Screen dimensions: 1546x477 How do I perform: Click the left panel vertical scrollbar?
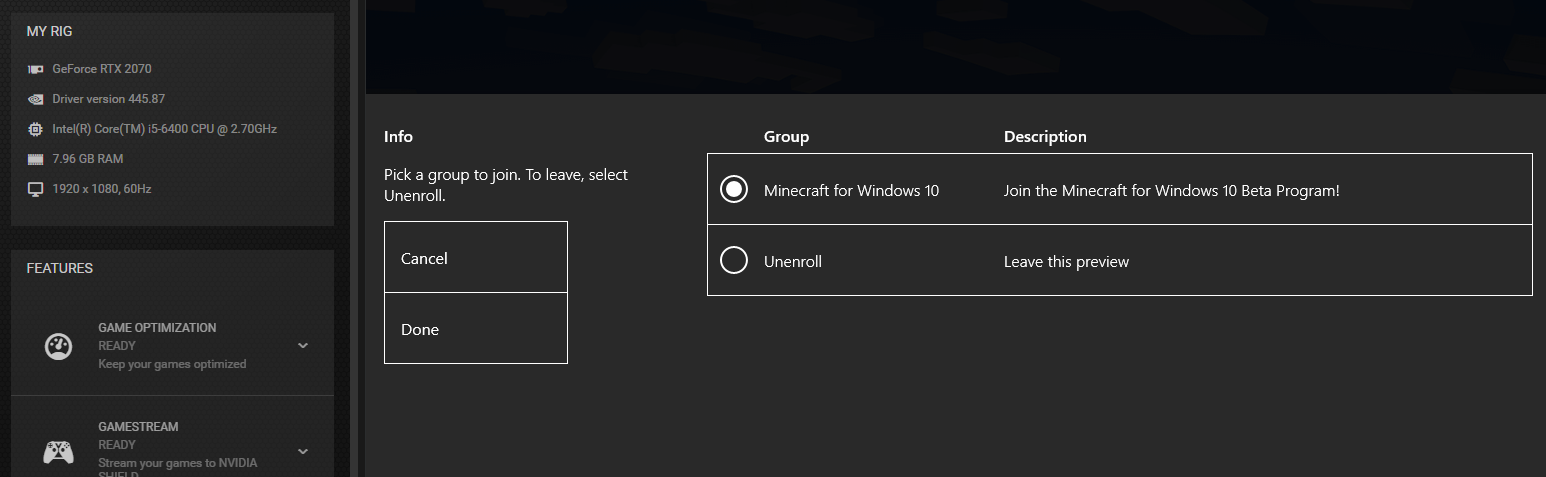[x=354, y=240]
